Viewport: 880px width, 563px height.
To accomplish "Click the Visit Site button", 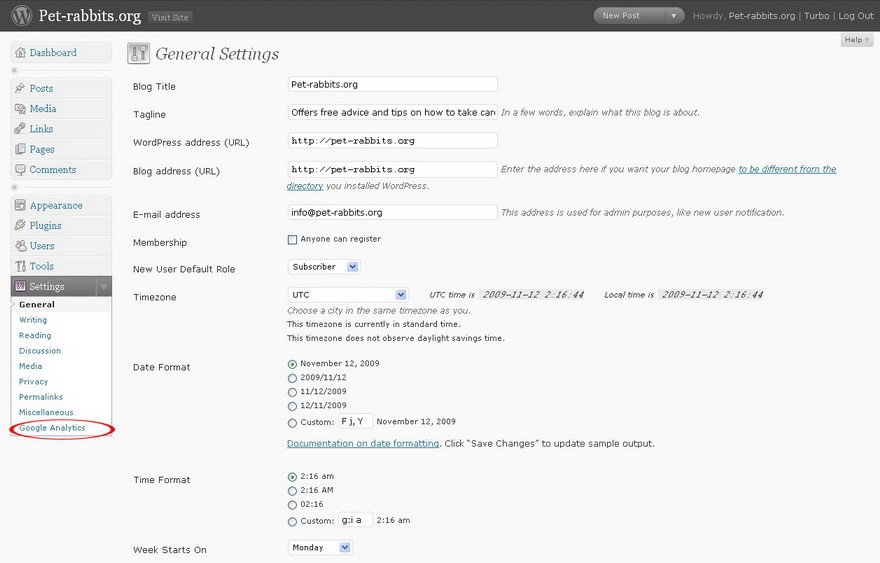I will [x=170, y=17].
